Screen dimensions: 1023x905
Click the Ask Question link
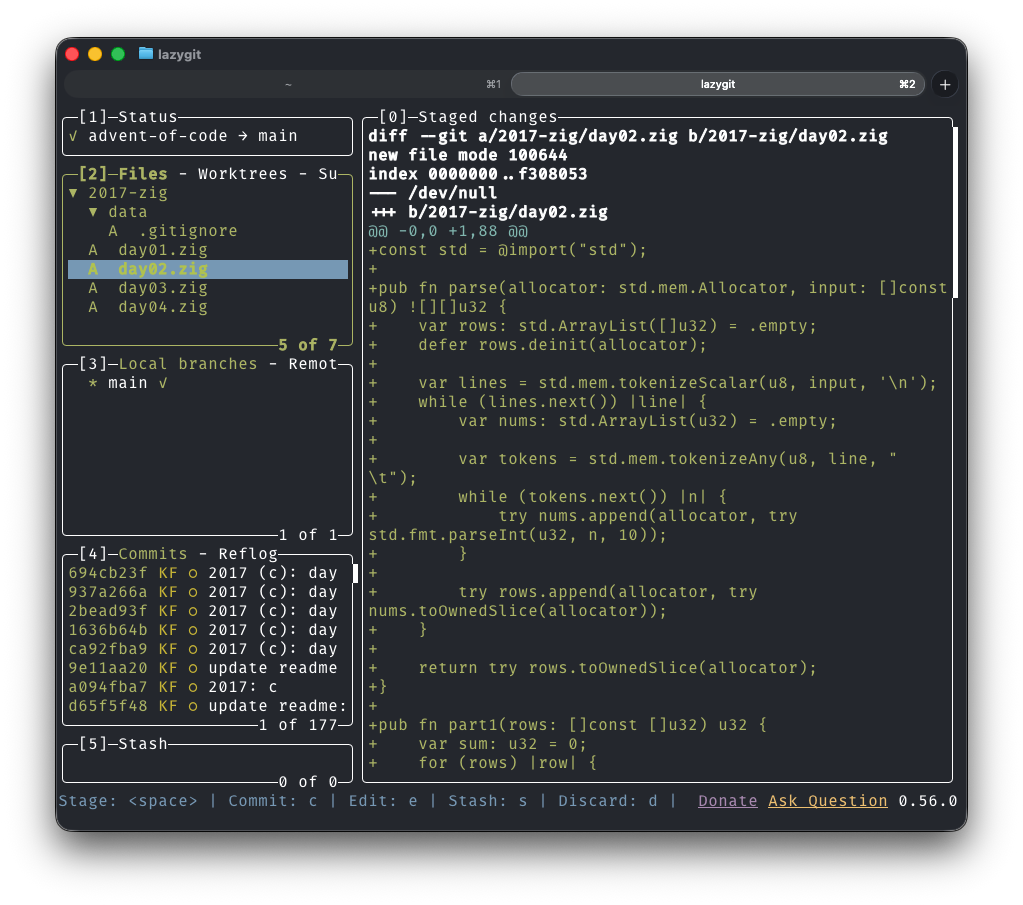click(x=827, y=801)
